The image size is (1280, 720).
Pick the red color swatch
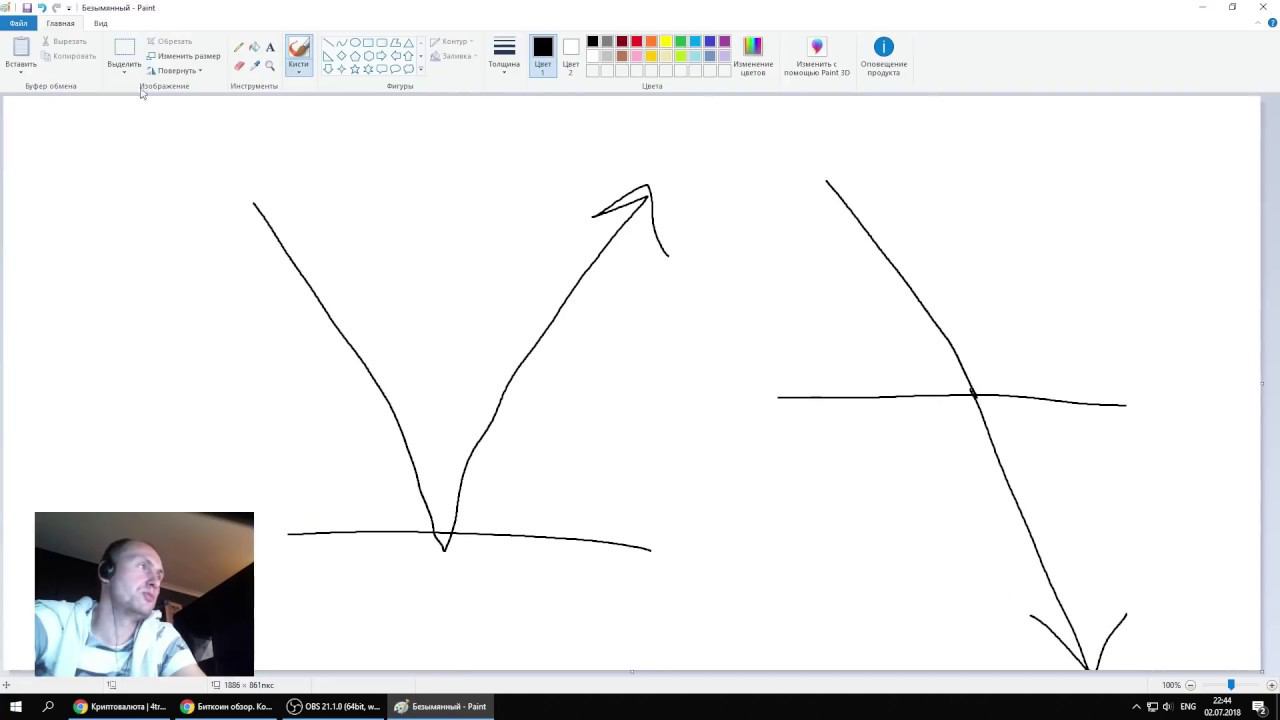[636, 41]
